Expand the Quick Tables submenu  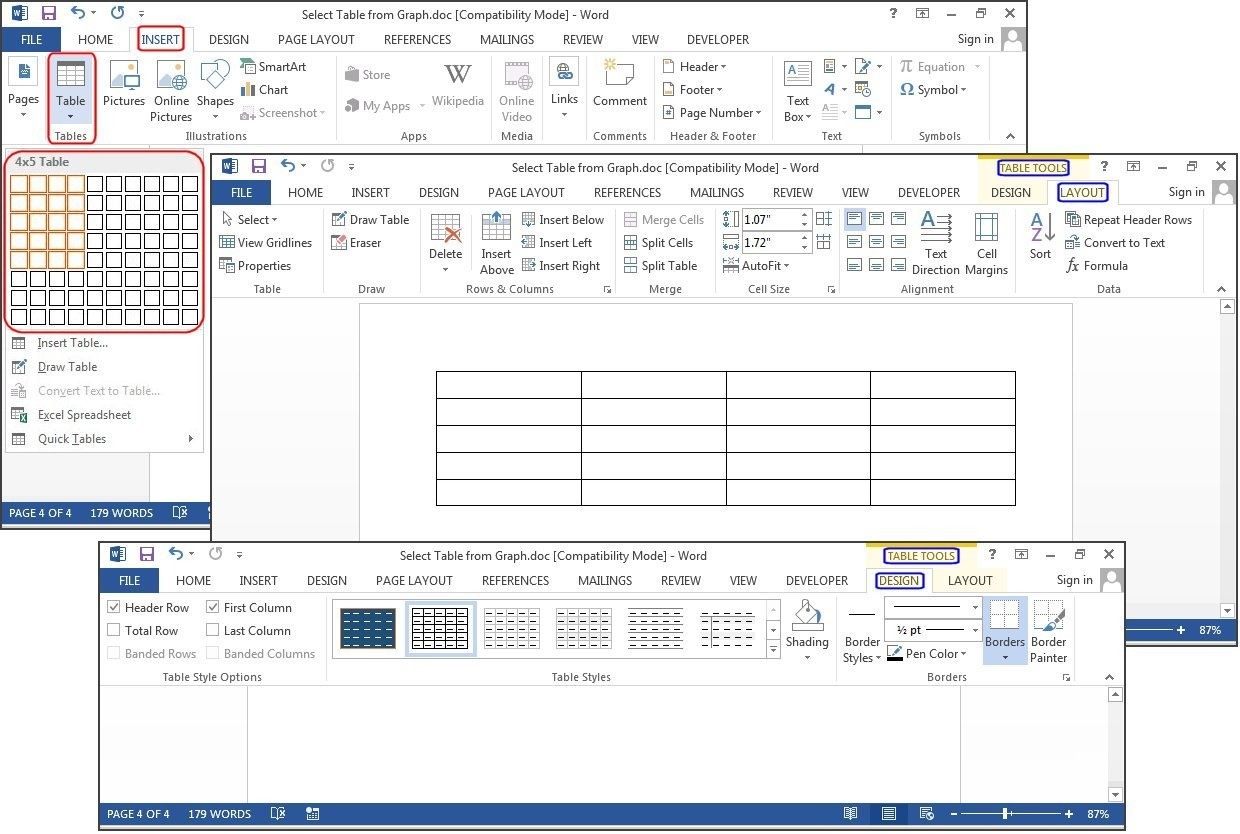71,438
